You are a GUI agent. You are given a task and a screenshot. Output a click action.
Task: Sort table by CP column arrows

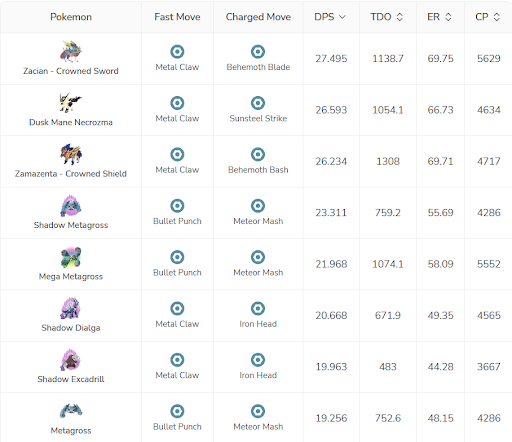(x=497, y=17)
